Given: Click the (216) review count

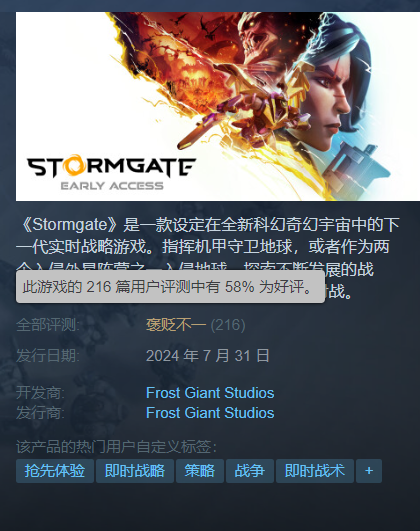Looking at the screenshot, I should pyautogui.click(x=228, y=325).
